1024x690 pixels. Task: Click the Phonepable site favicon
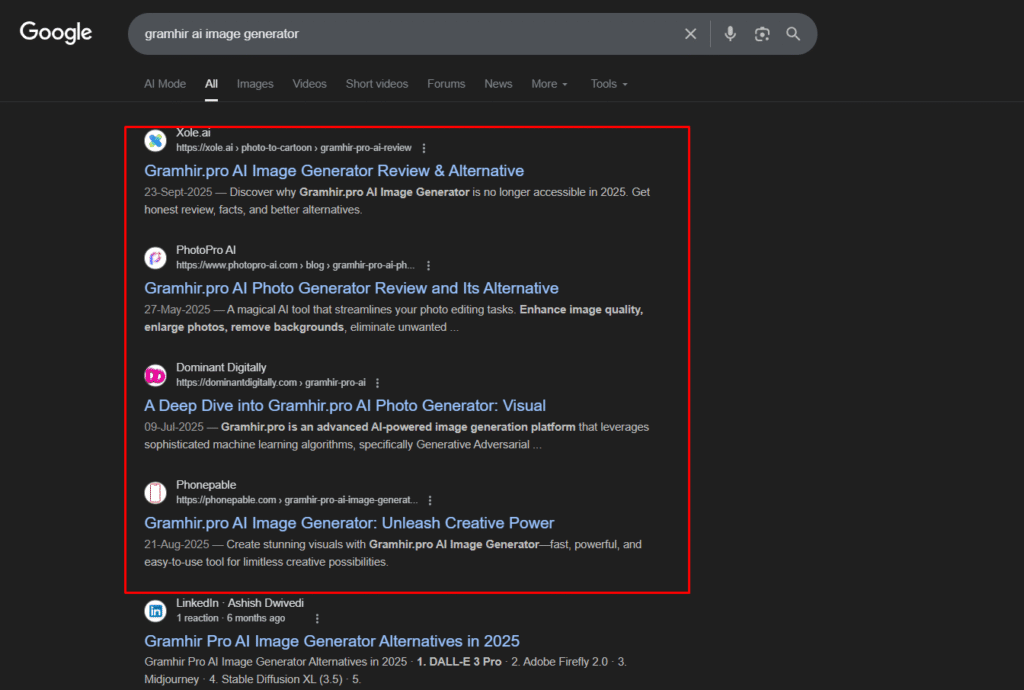[155, 493]
